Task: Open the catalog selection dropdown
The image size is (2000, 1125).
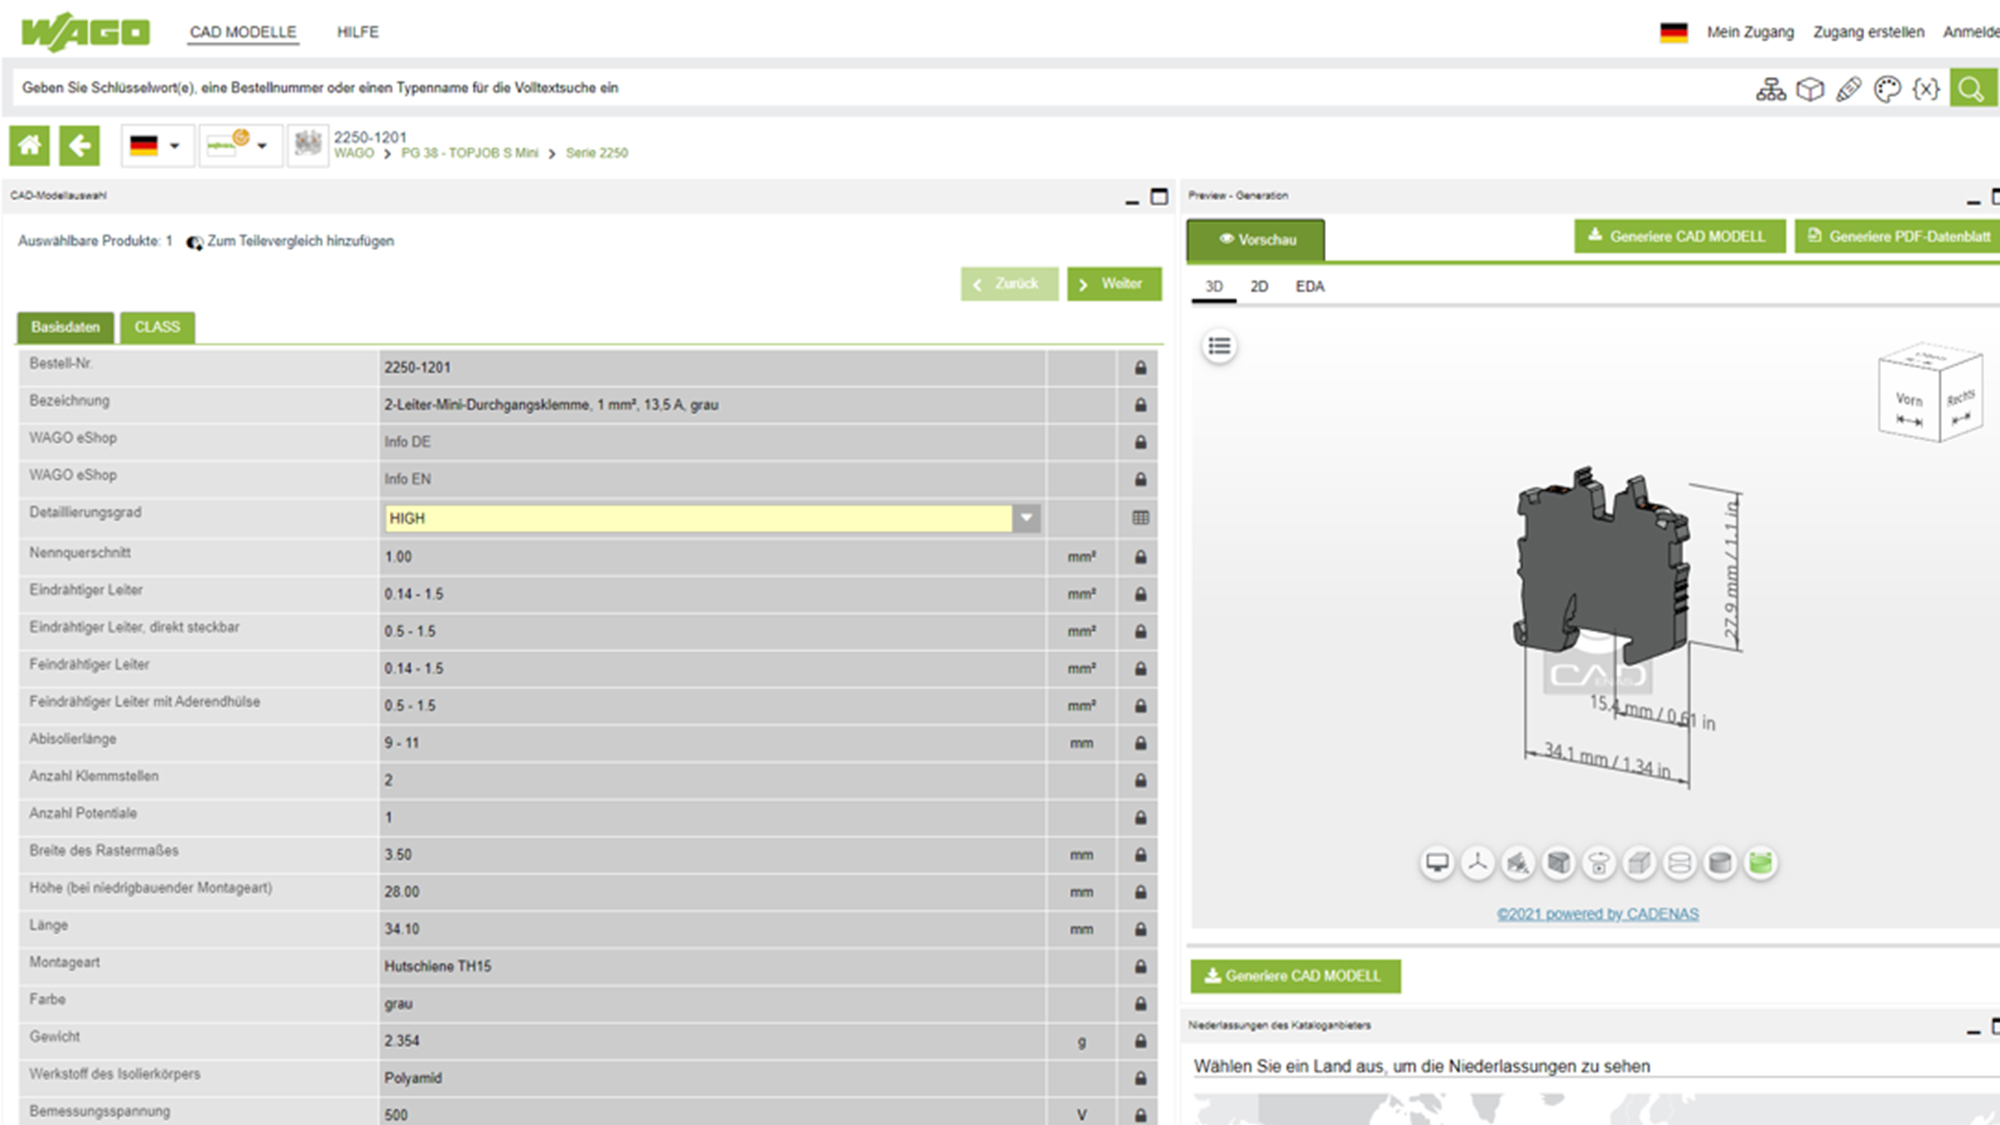Action: tap(240, 146)
